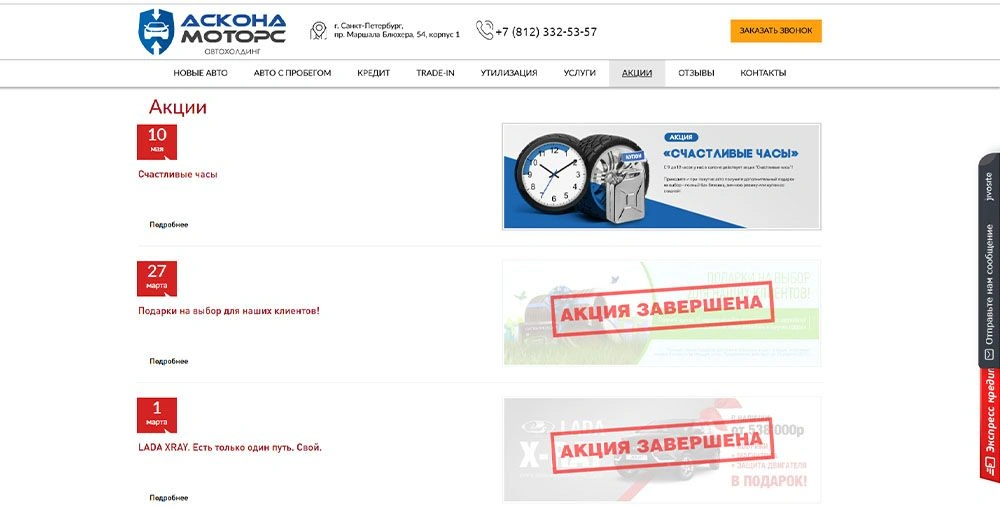
Task: Open the 27 марта date badge
Action: pyautogui.click(x=157, y=279)
